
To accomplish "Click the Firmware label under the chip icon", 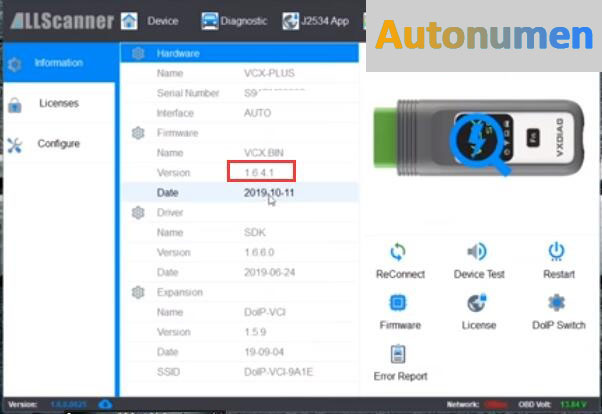I will [x=400, y=325].
